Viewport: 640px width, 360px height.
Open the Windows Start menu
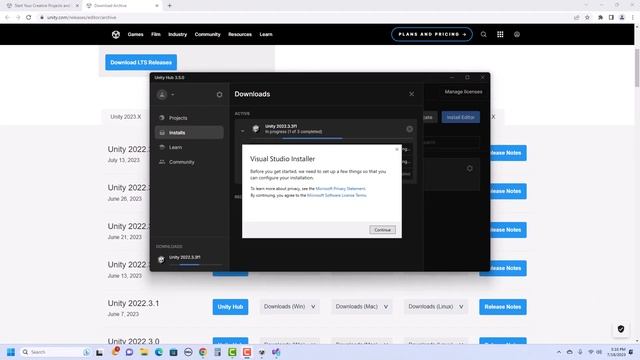point(11,352)
